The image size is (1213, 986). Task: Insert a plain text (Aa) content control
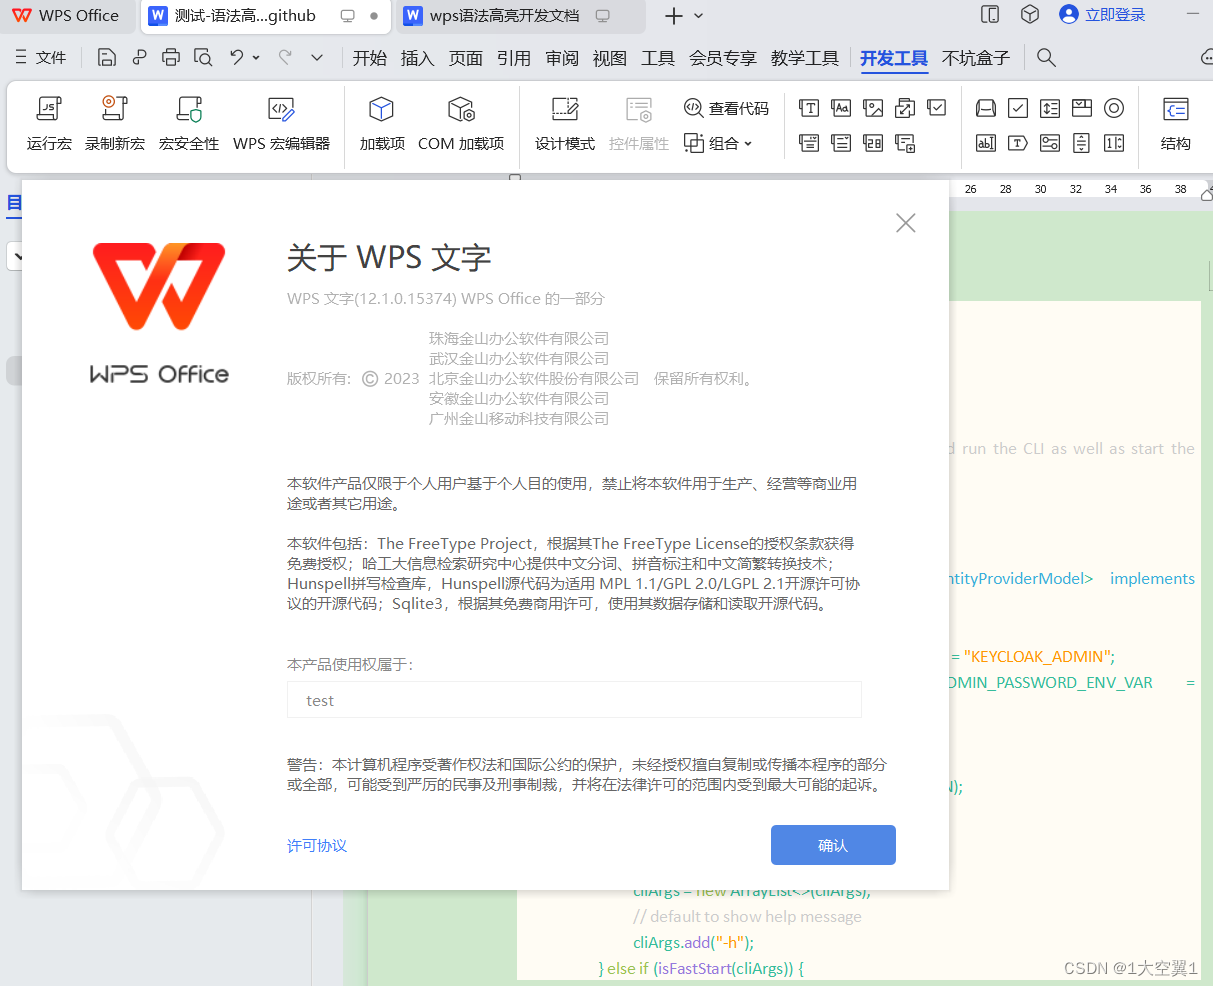pos(841,108)
